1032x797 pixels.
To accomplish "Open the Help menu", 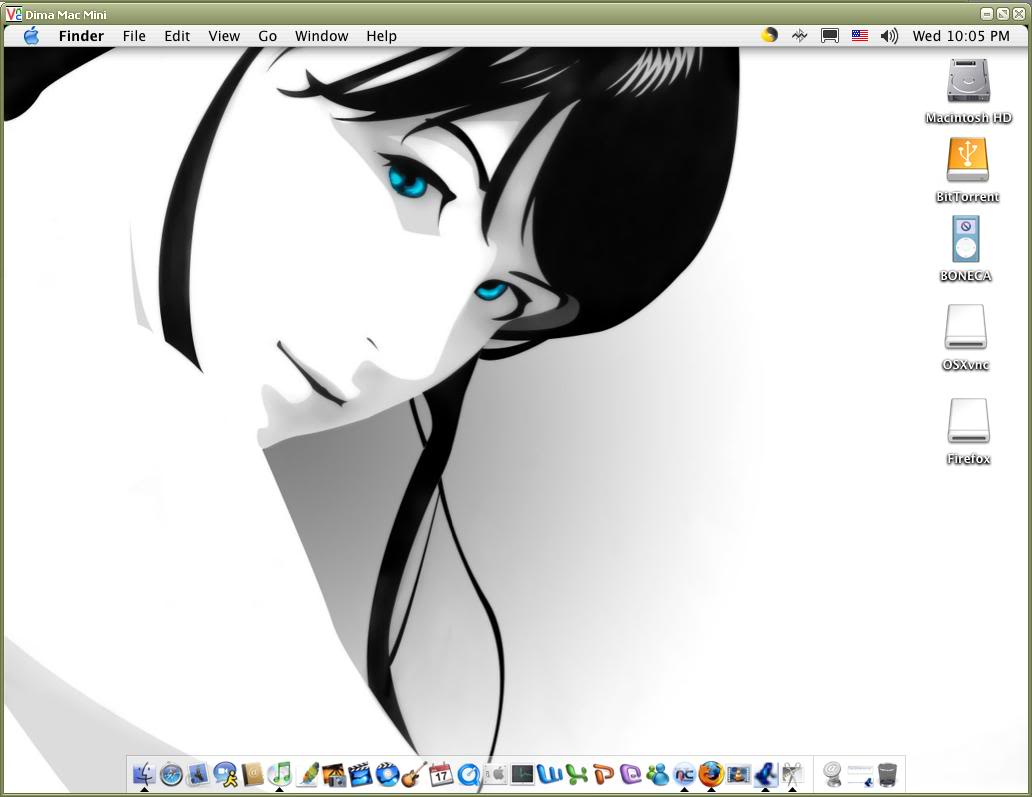I will (x=381, y=36).
